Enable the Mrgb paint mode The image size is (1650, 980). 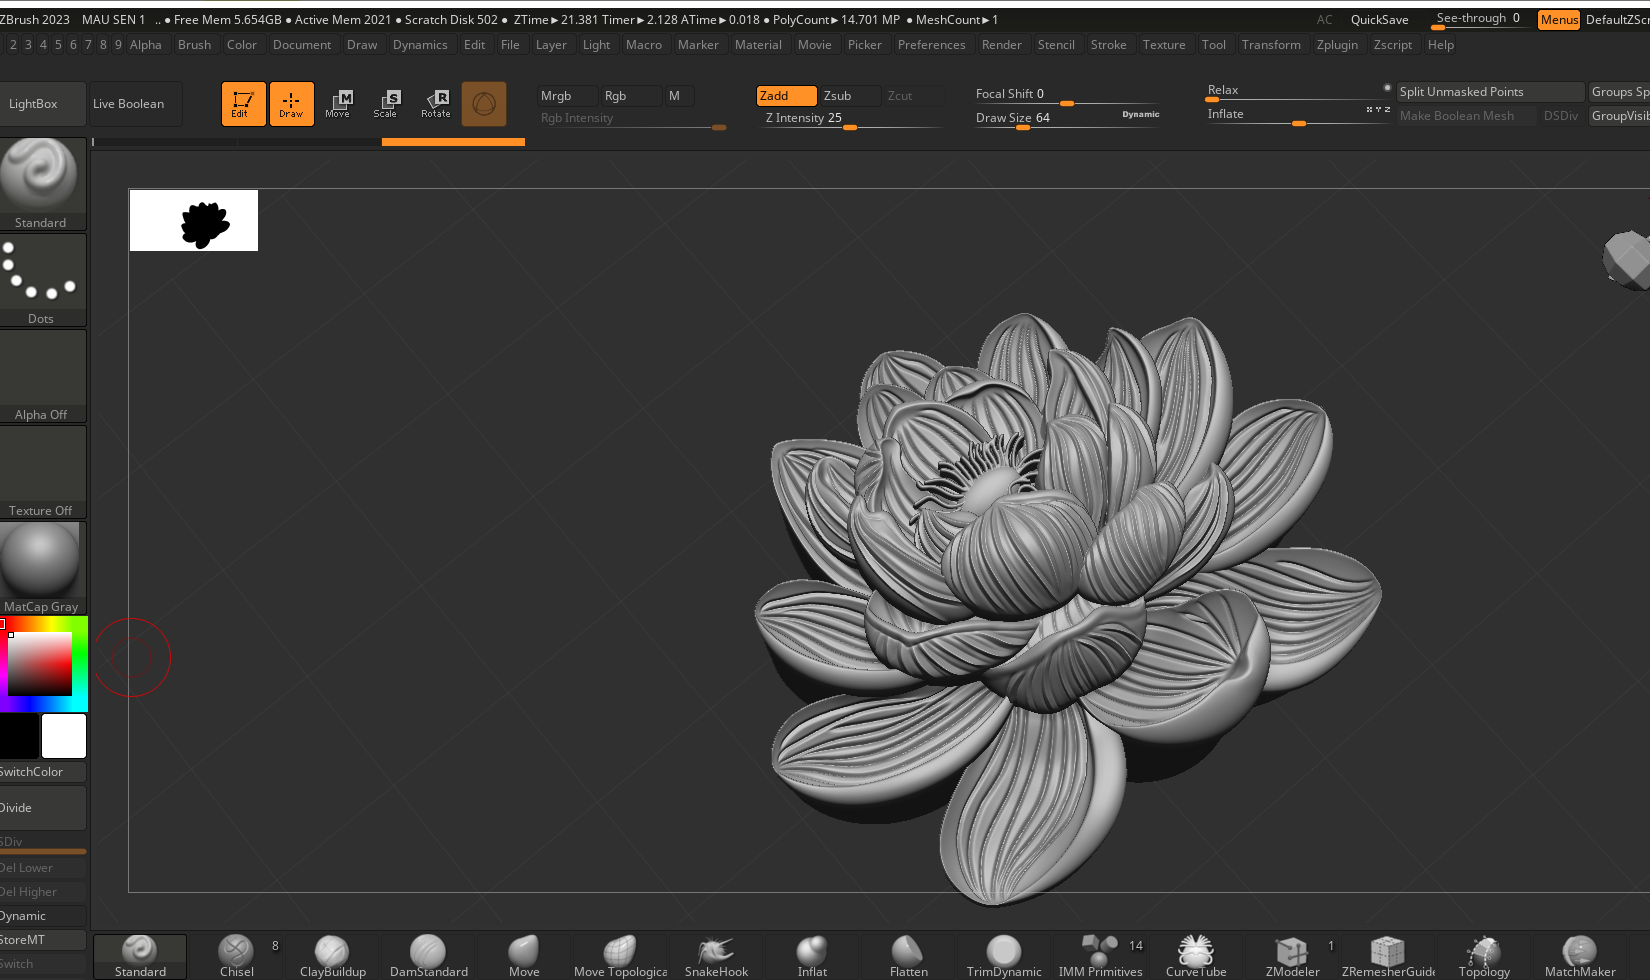click(x=565, y=96)
